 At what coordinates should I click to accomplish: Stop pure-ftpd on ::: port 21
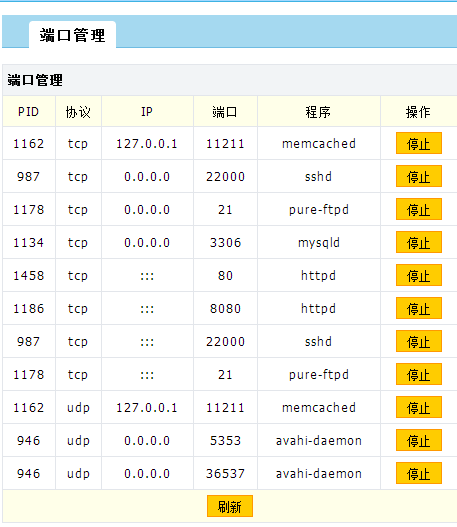(419, 374)
